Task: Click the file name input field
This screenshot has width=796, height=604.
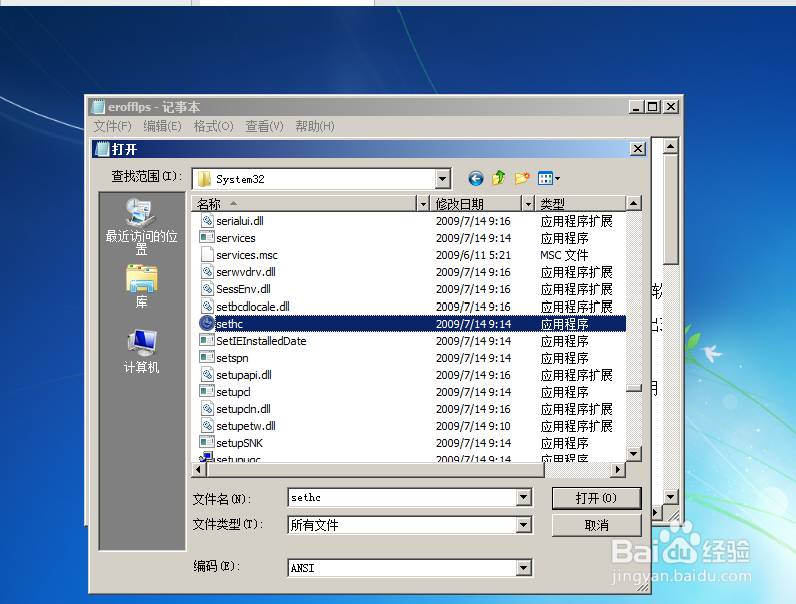Action: tap(402, 497)
